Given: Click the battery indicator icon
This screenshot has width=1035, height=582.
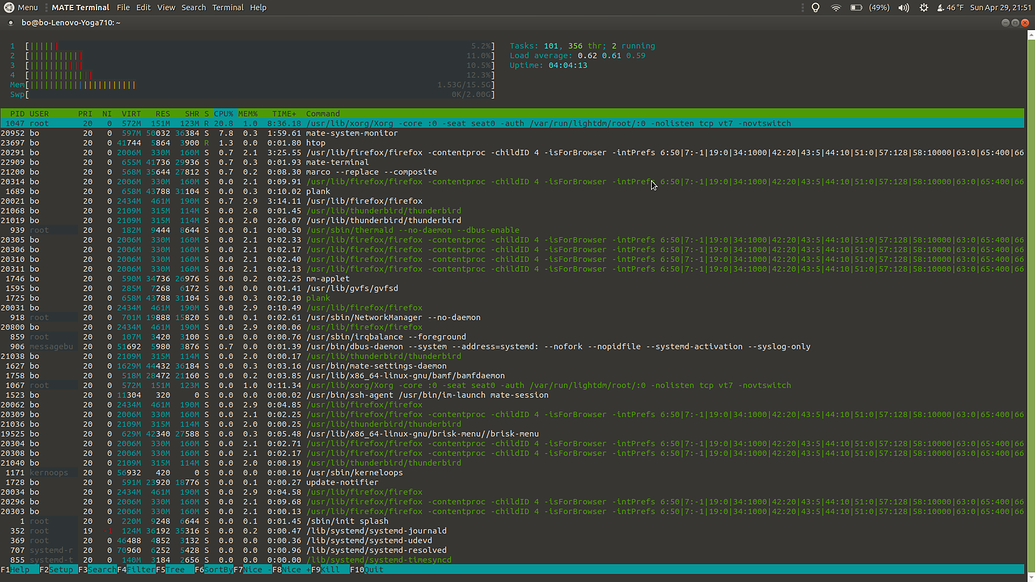Looking at the screenshot, I should tap(856, 7).
